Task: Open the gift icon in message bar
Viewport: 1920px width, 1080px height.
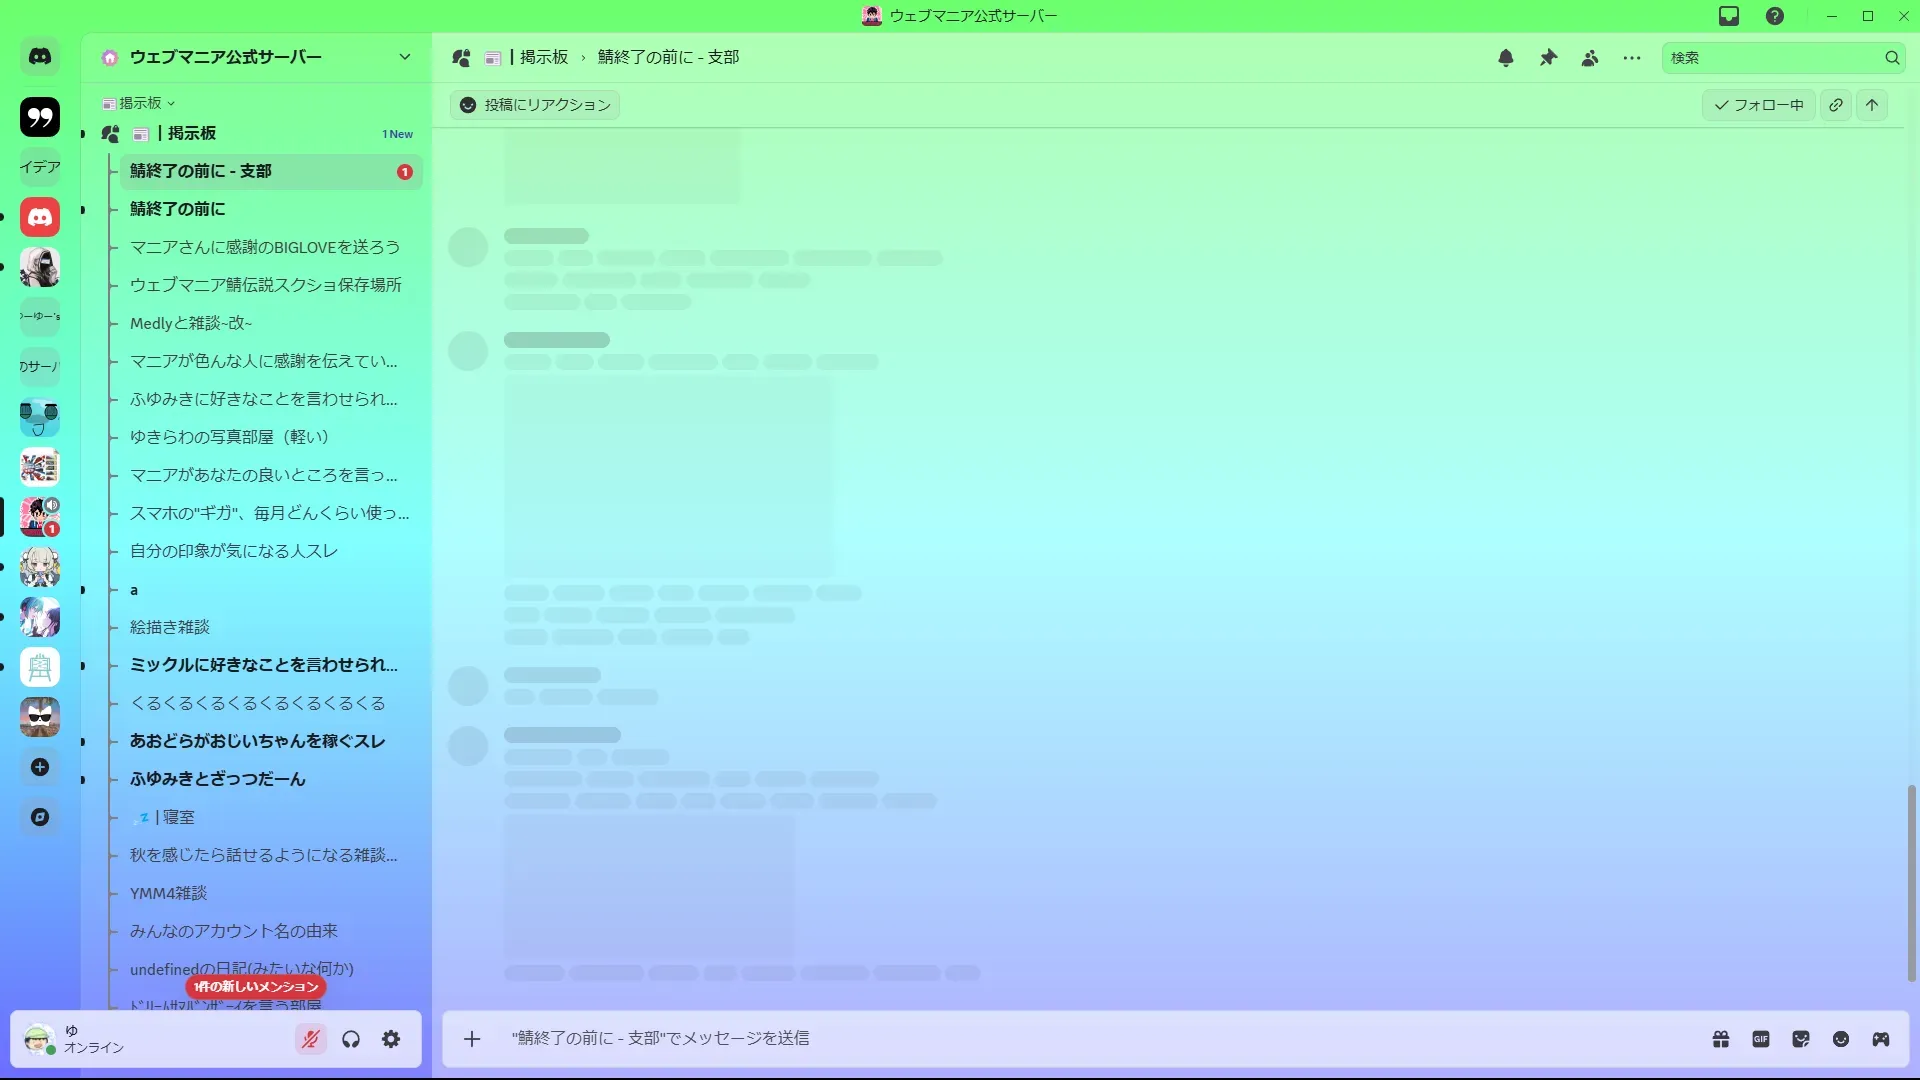Action: pyautogui.click(x=1721, y=1039)
